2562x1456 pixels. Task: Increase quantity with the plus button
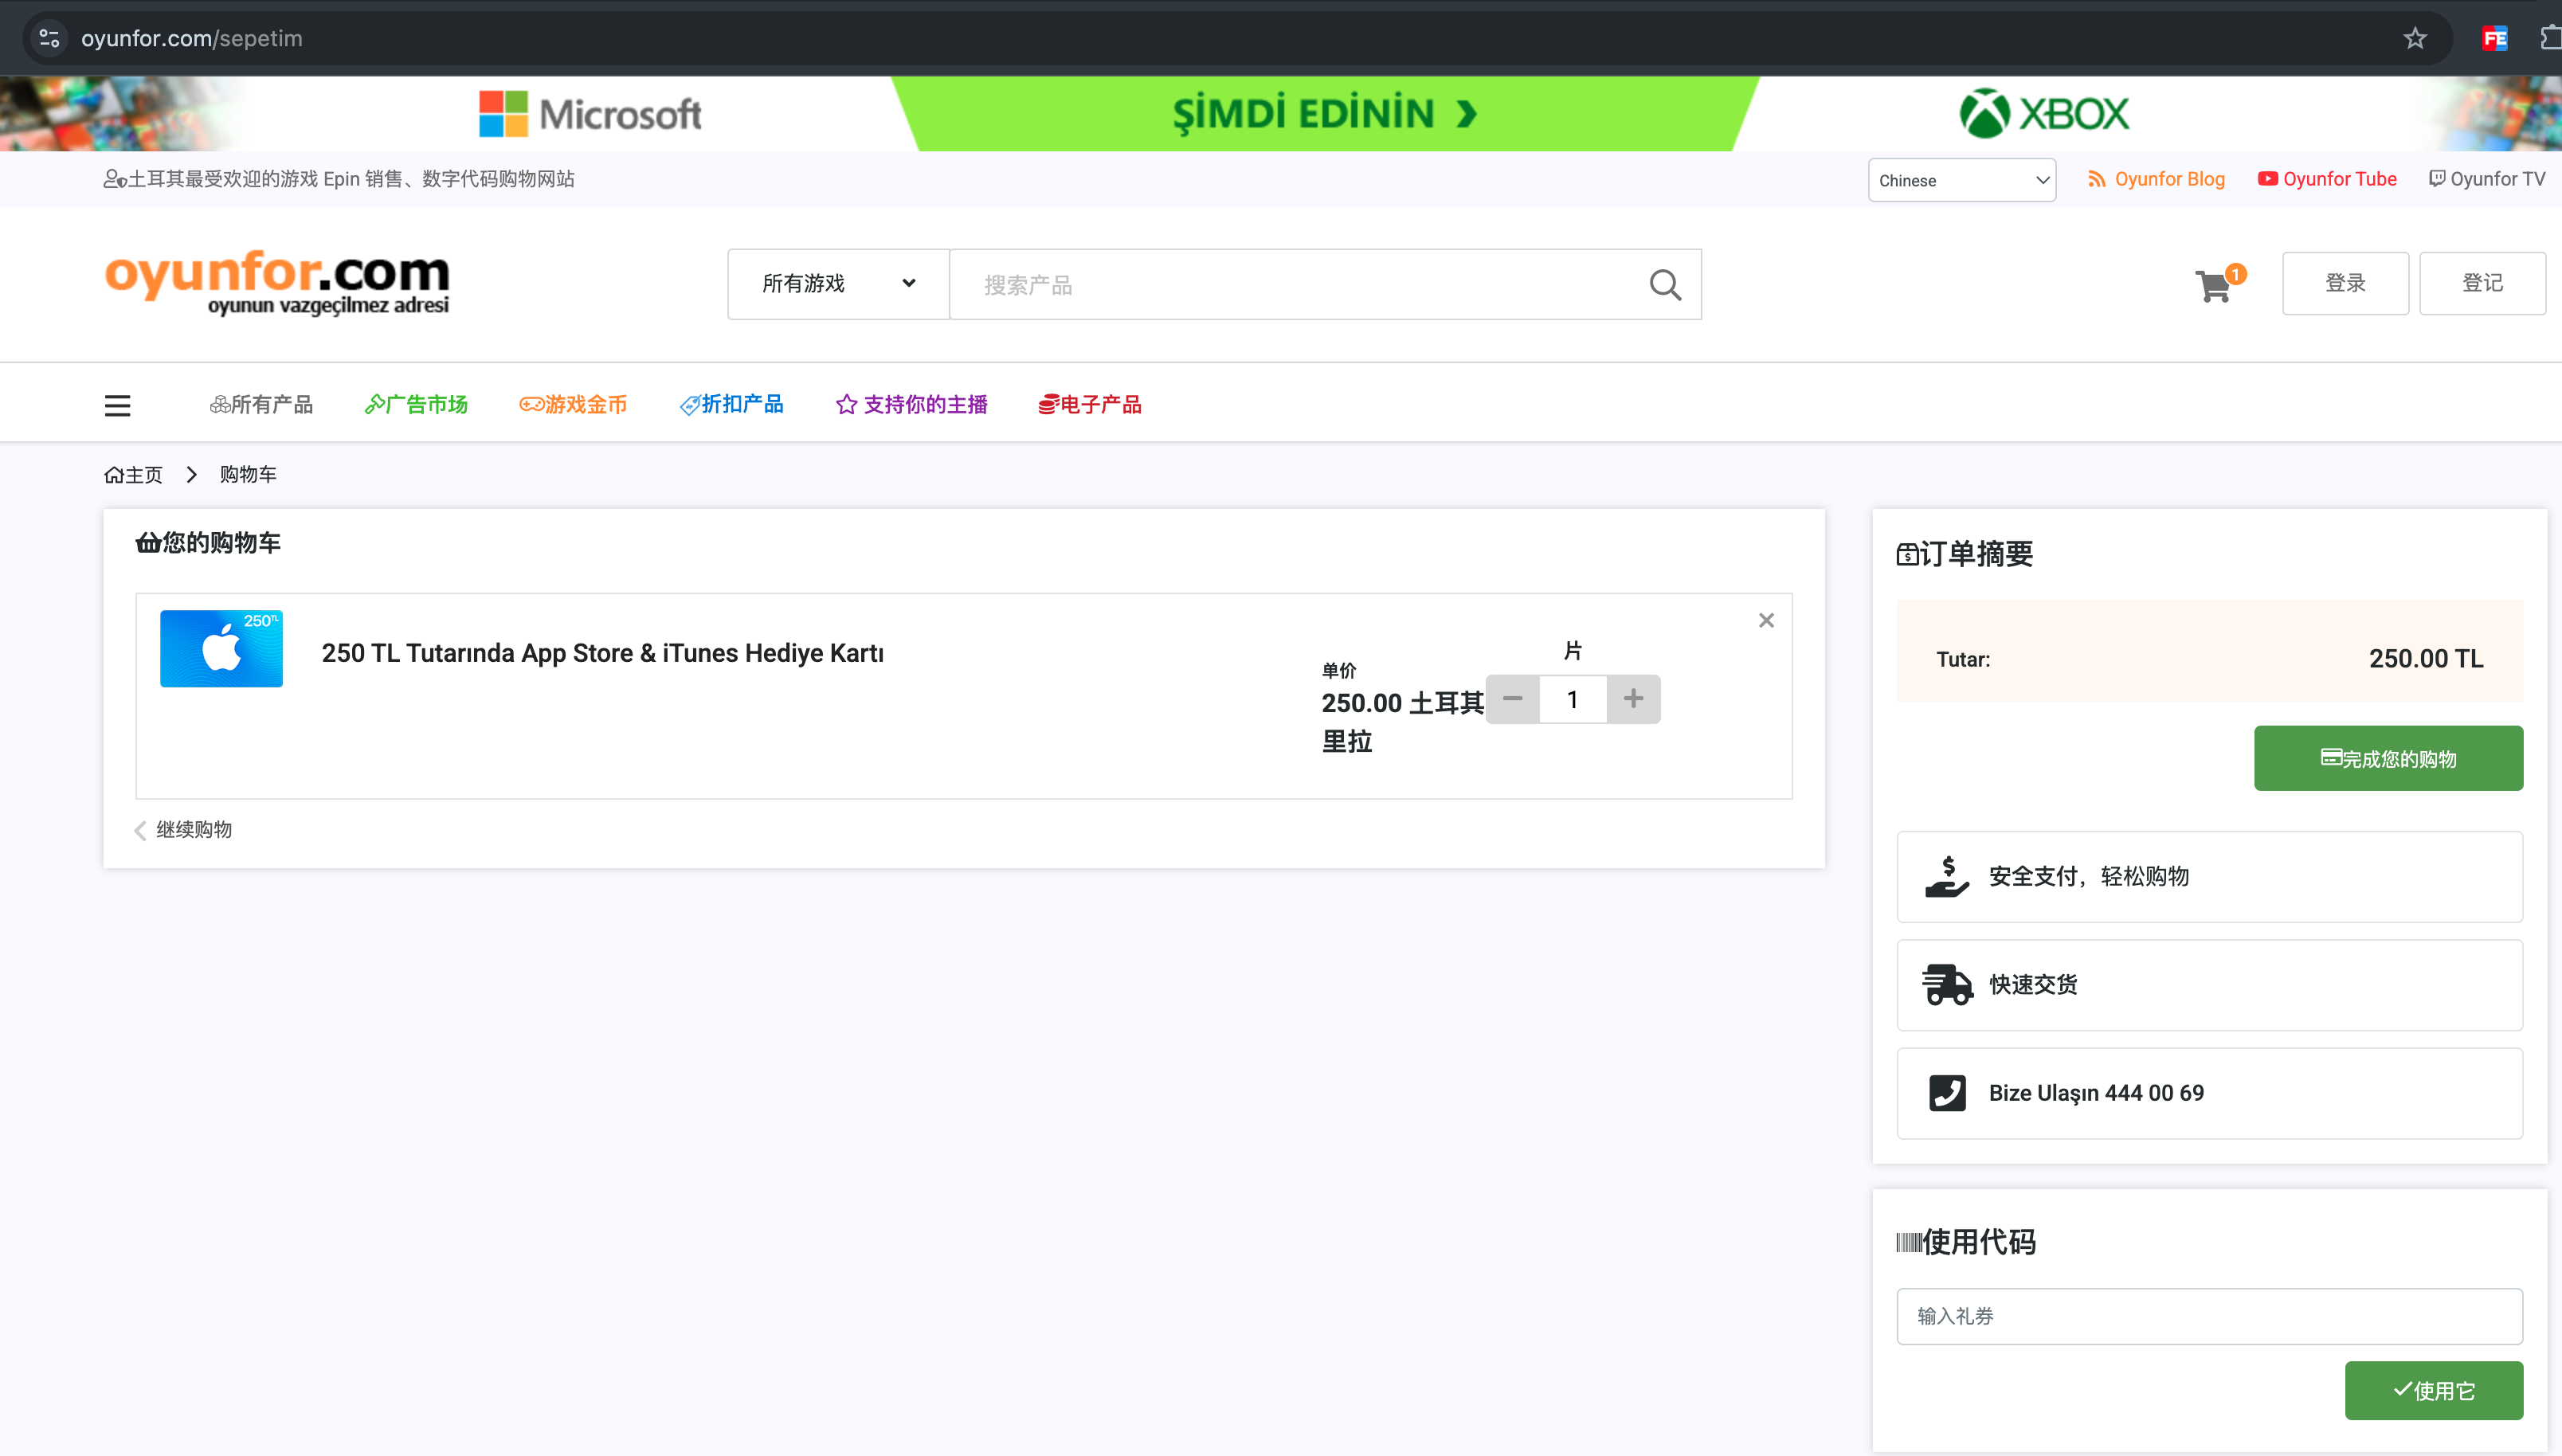pyautogui.click(x=1633, y=699)
